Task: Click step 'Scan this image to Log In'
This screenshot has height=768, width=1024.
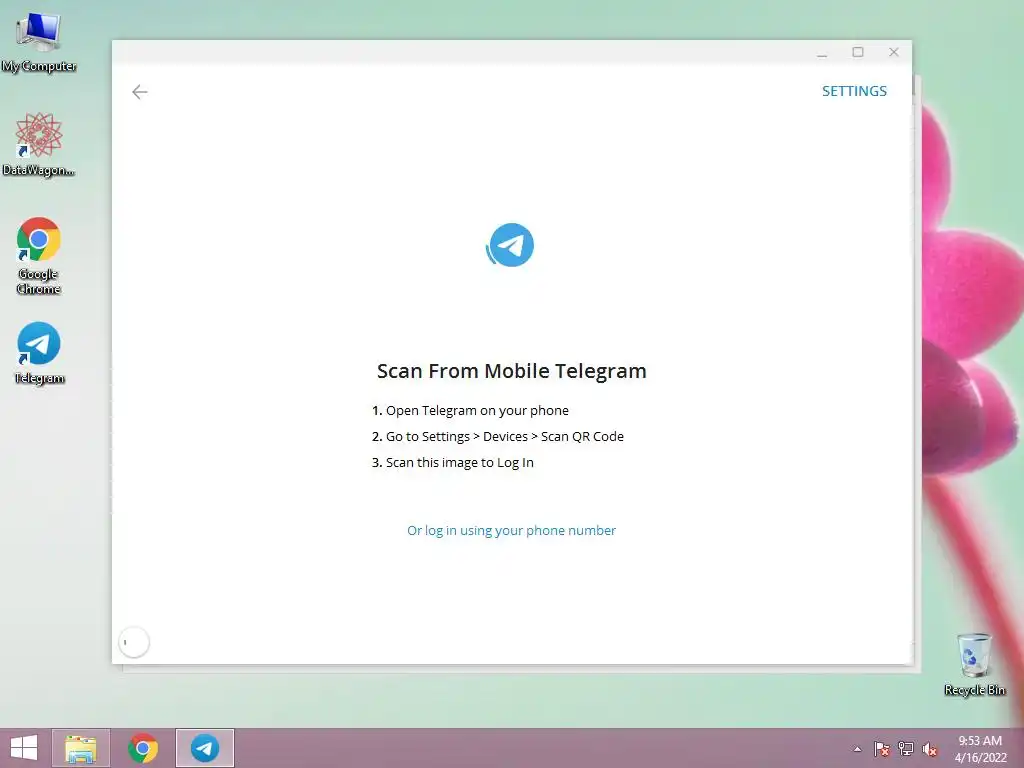Action: (x=453, y=462)
